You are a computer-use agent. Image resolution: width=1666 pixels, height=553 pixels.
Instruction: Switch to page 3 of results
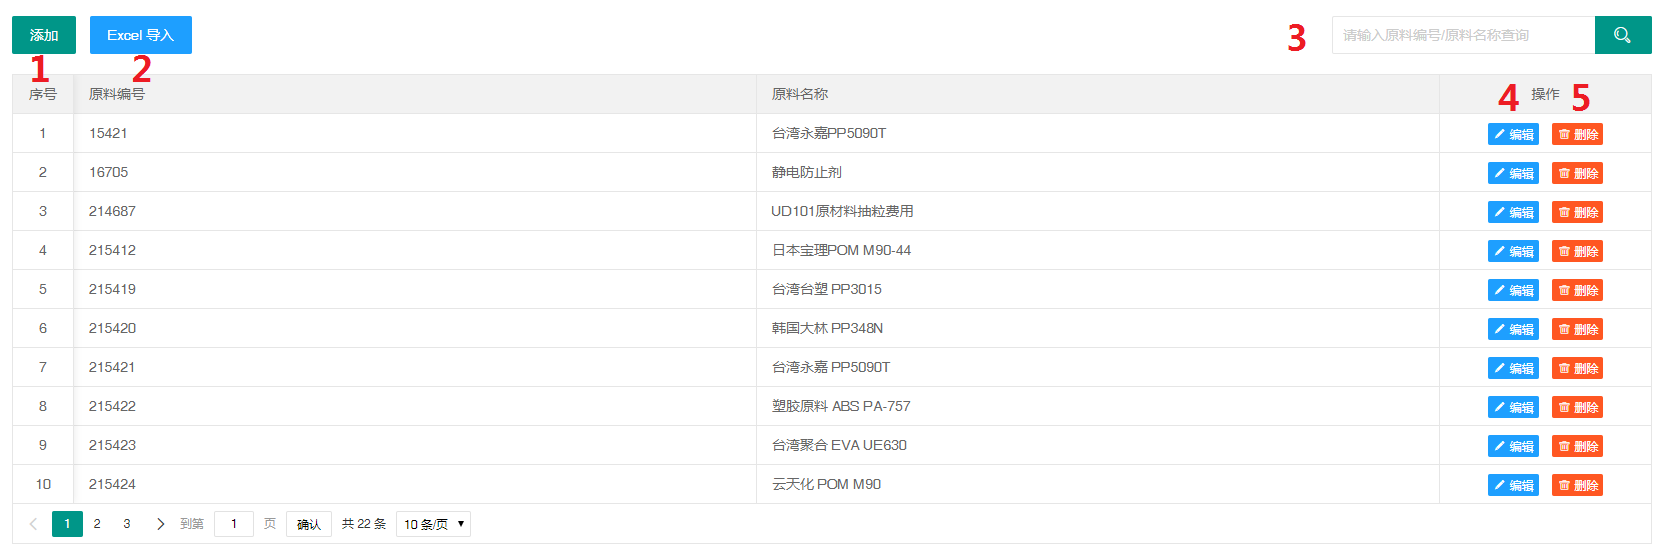pyautogui.click(x=127, y=524)
